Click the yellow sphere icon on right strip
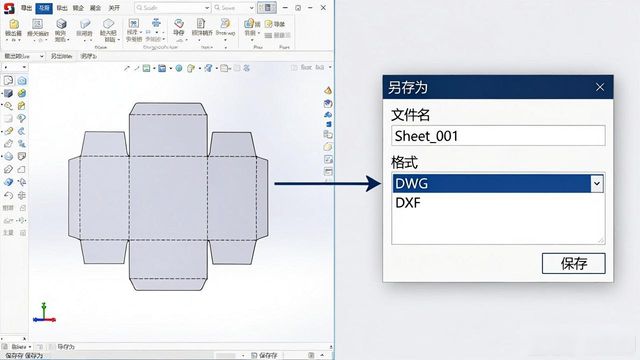640x360 pixels. 328,147
